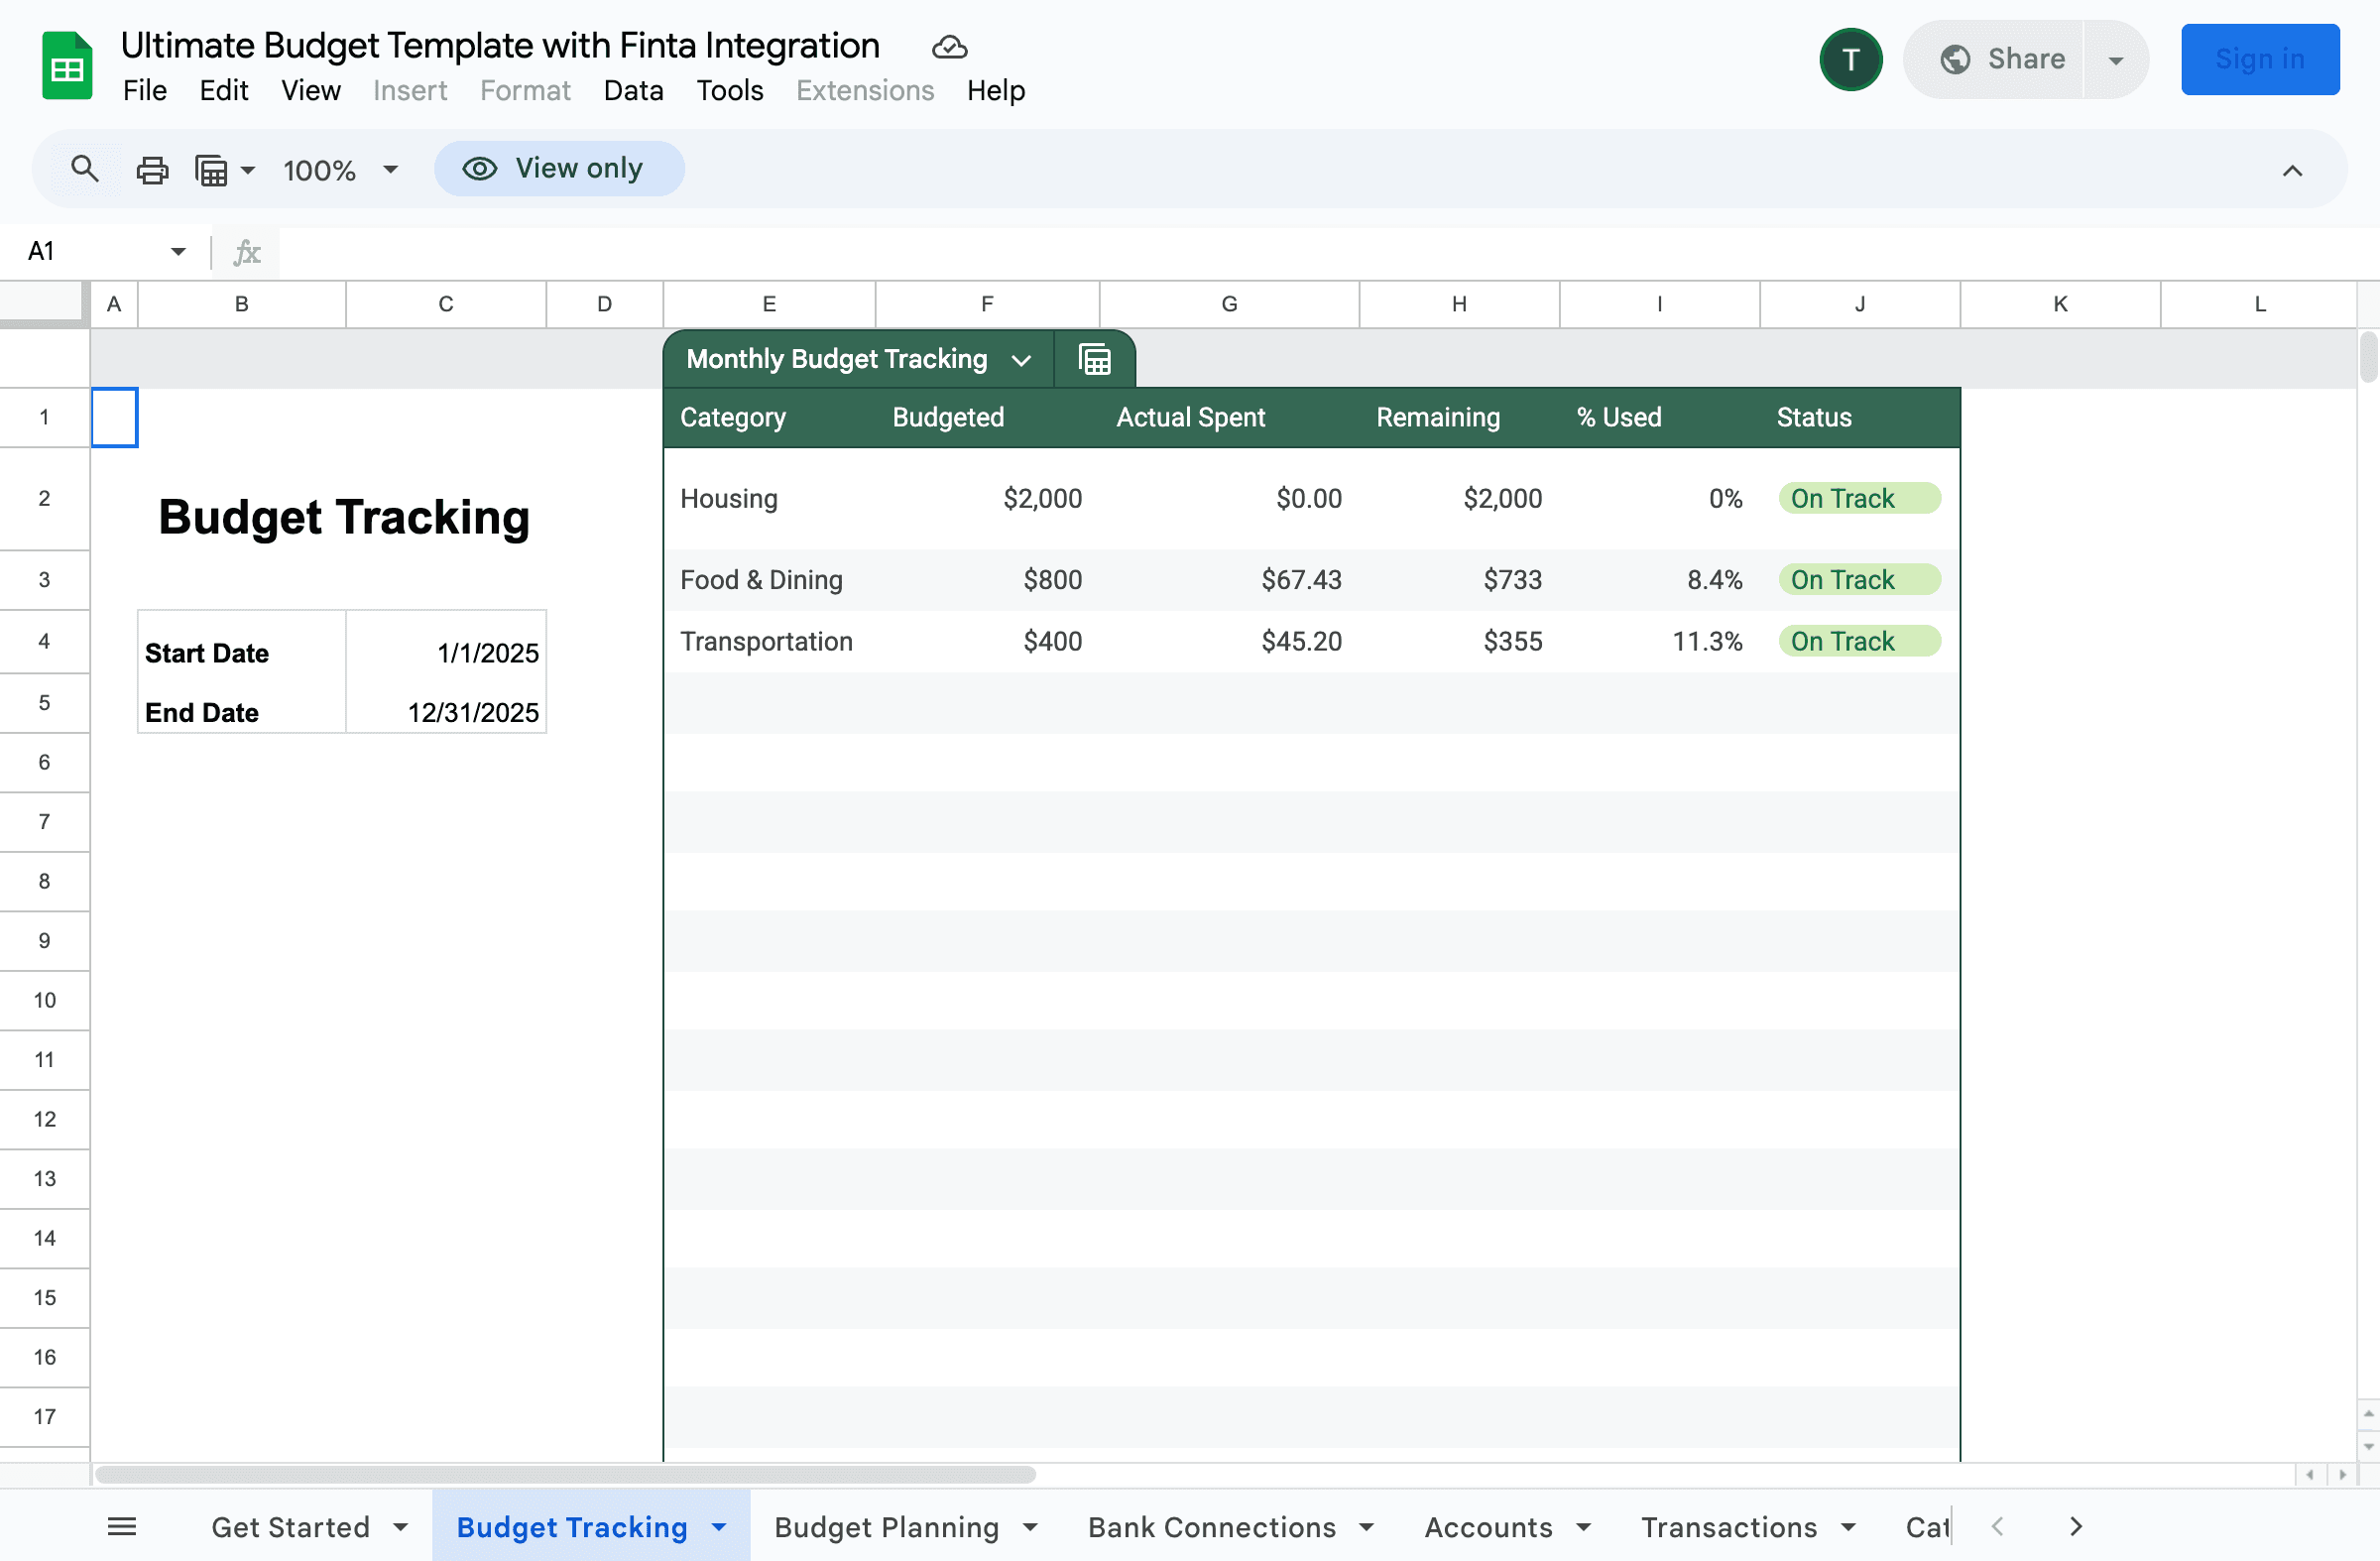This screenshot has width=2380, height=1561.
Task: Expand the Monthly Budget Tracking table menu
Action: pos(1021,360)
